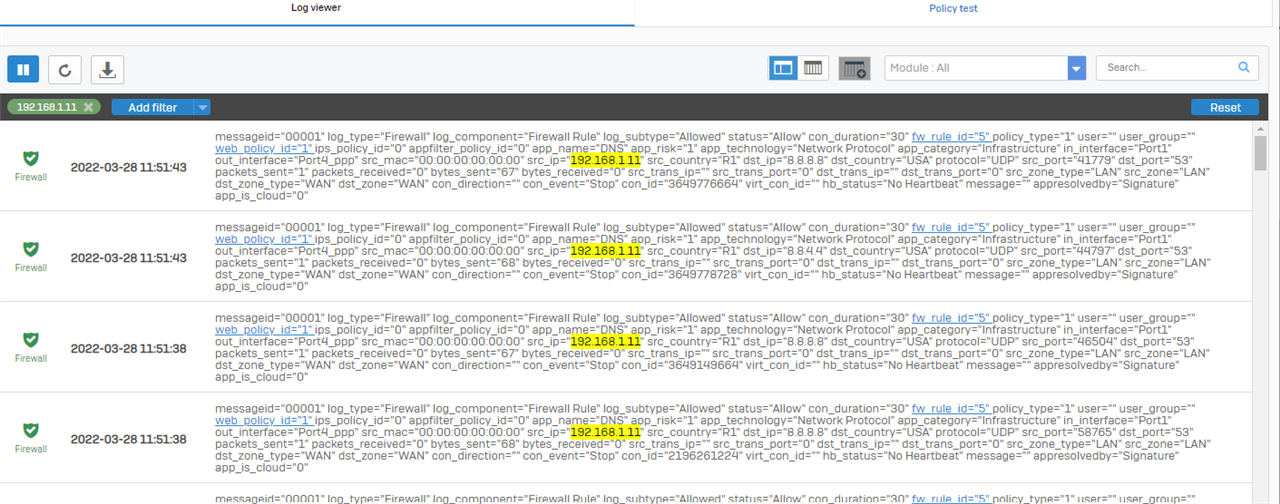Screen dimensions: 1280x504
Task: Click Firewall shield icon for src_port 58765 row
Action: coord(31,430)
